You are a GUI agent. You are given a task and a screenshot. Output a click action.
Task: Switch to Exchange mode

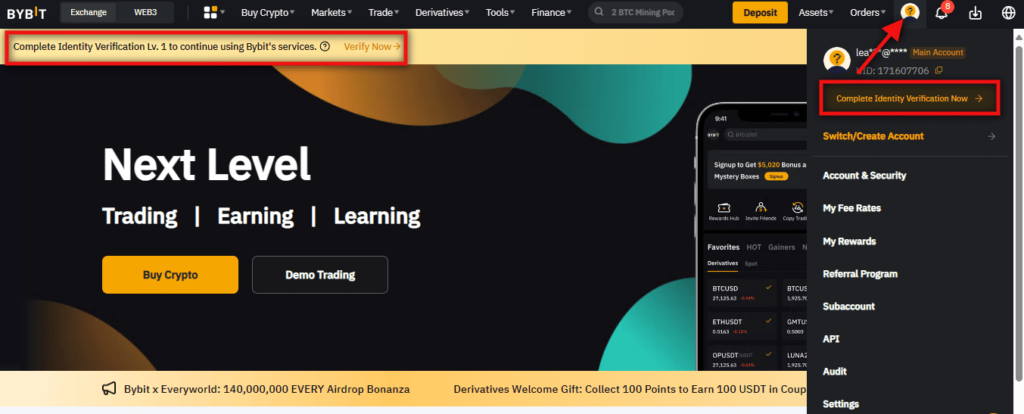click(88, 12)
